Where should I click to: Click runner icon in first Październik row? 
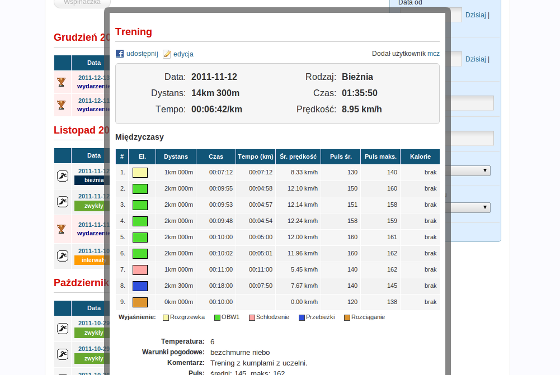pyautogui.click(x=62, y=328)
